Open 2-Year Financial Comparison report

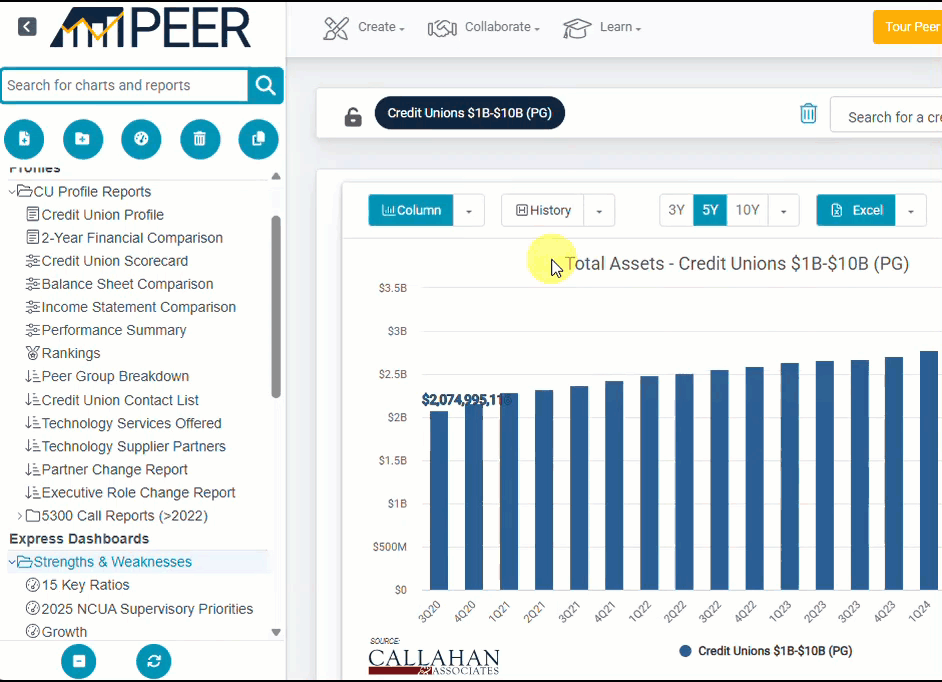[124, 238]
